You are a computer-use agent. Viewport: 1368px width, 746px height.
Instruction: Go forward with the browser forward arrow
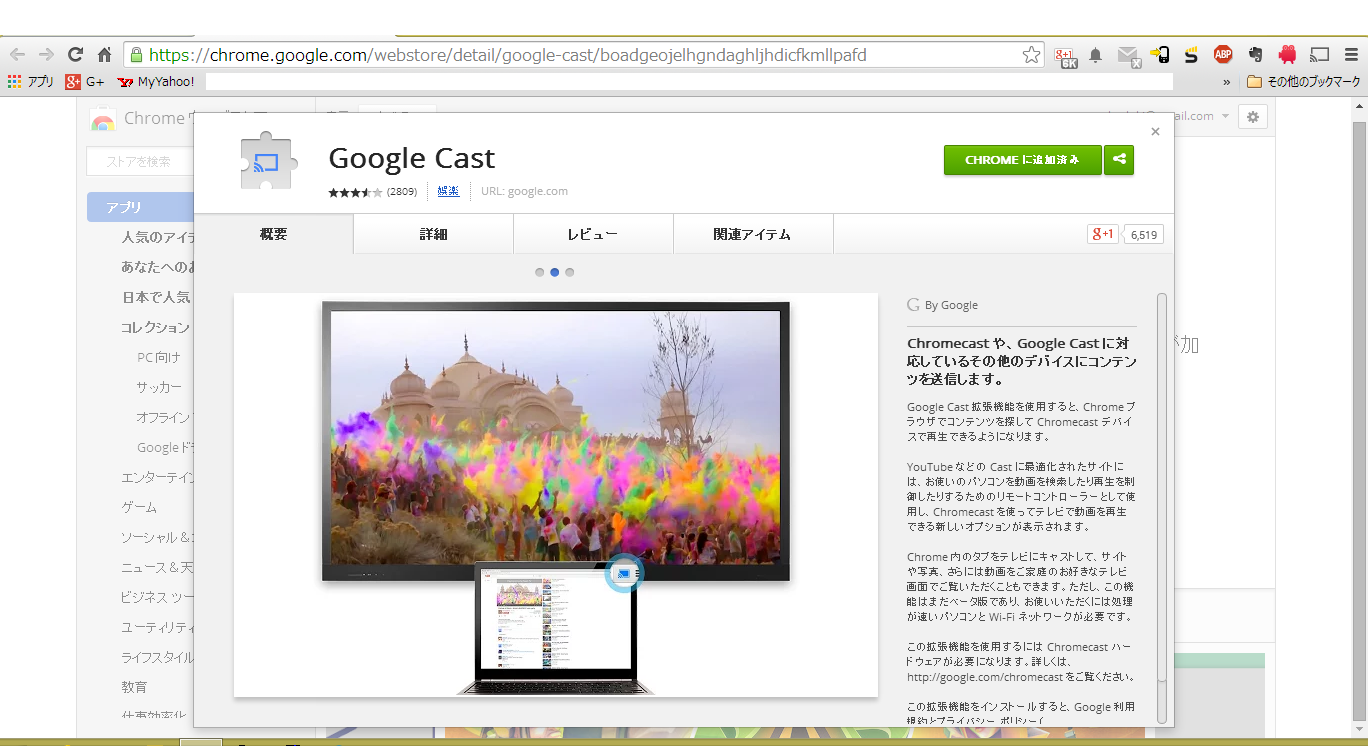[x=46, y=55]
